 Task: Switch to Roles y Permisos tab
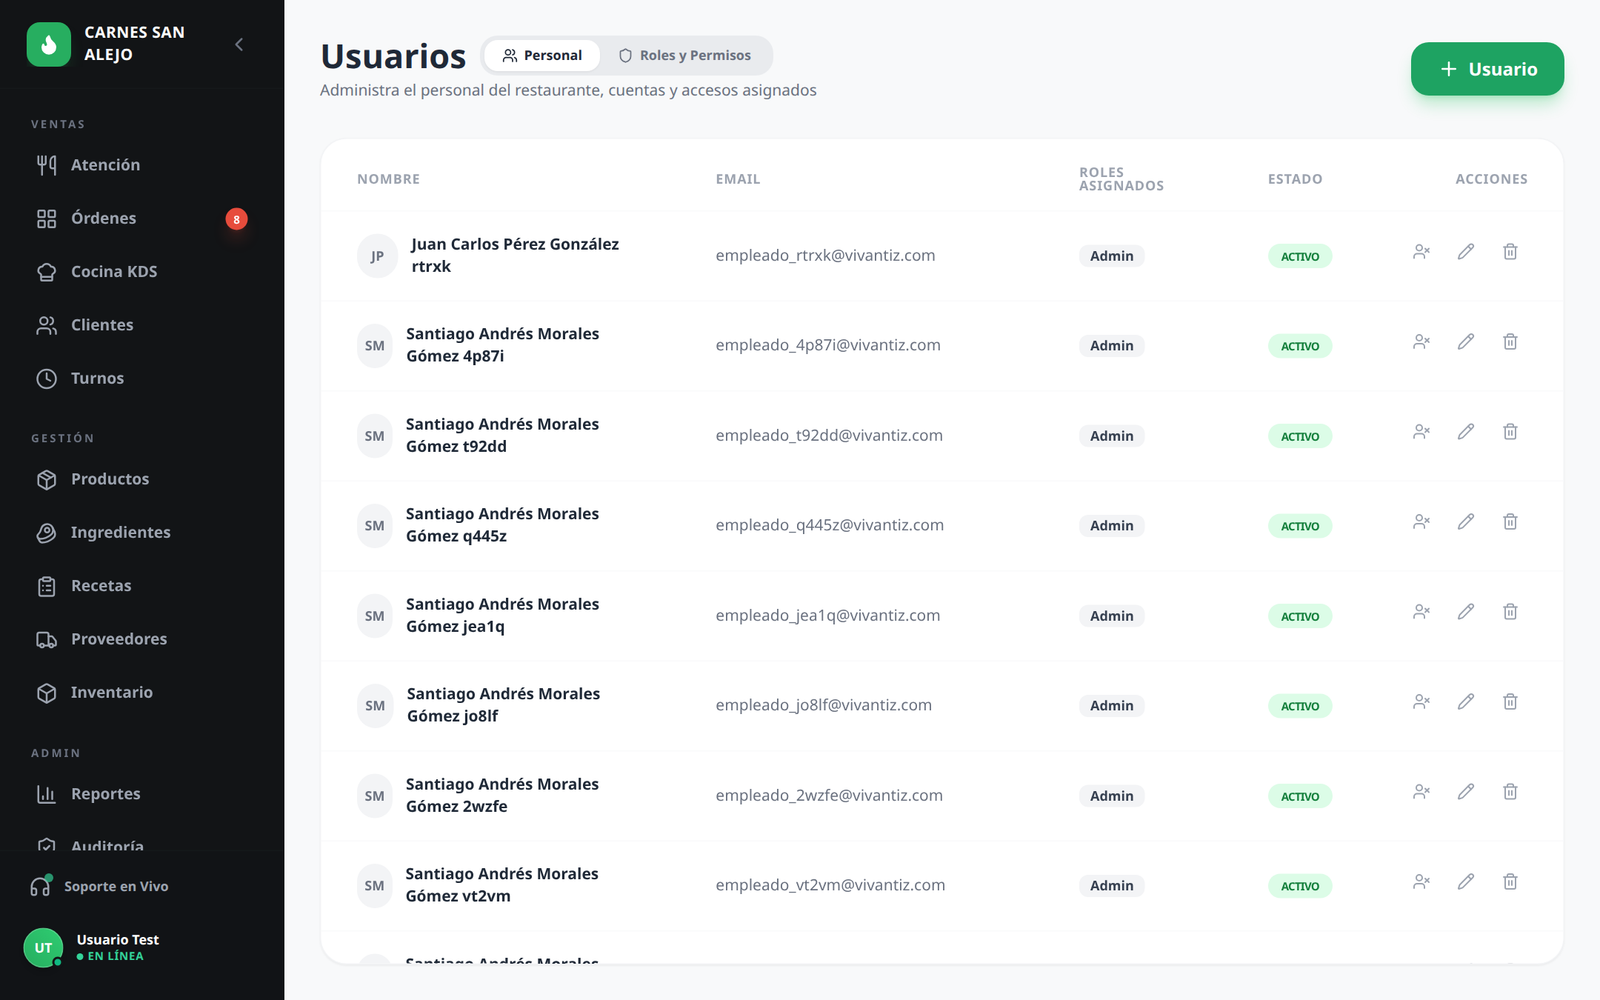pyautogui.click(x=685, y=56)
